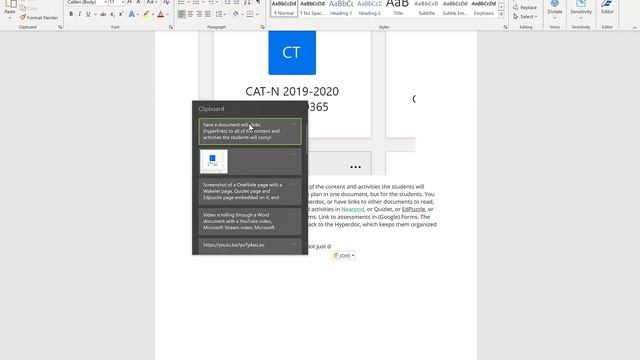Image resolution: width=640 pixels, height=360 pixels.
Task: Apply the Title style
Action: tap(398, 8)
